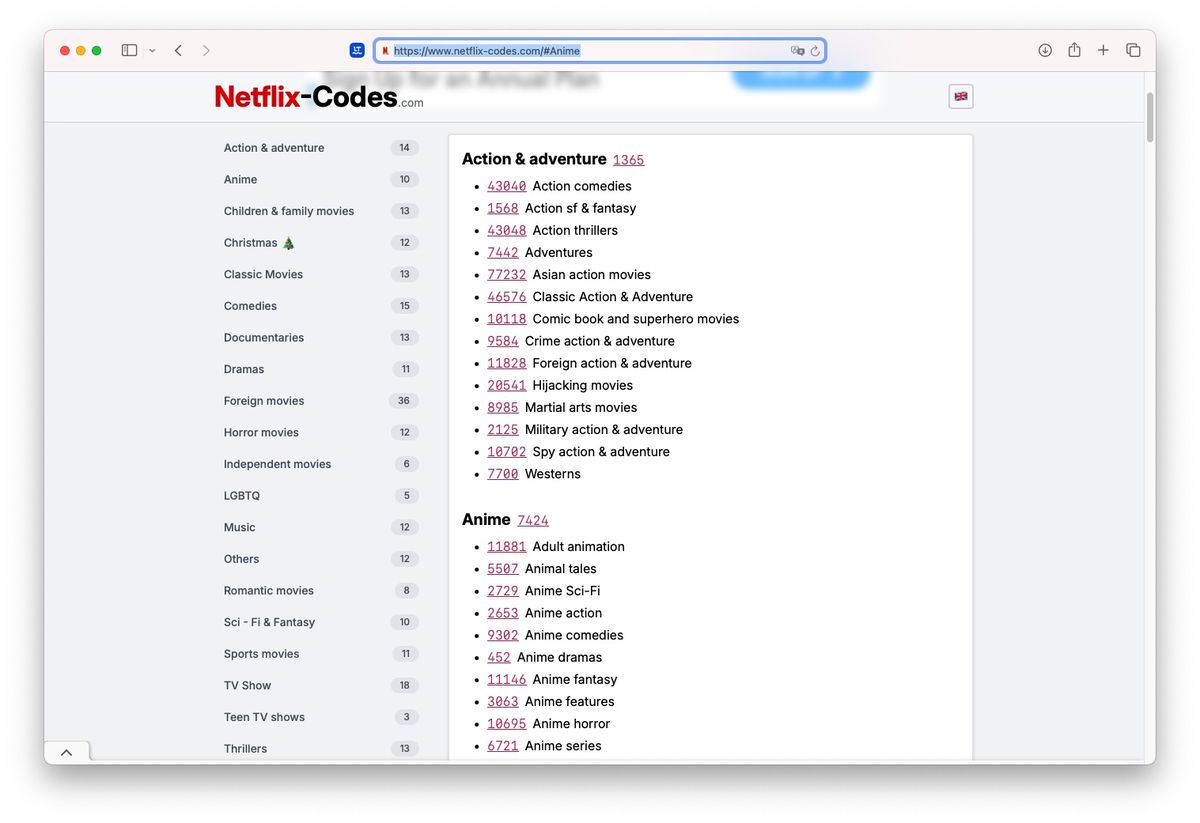Show the tab overview icon

pyautogui.click(x=1133, y=49)
